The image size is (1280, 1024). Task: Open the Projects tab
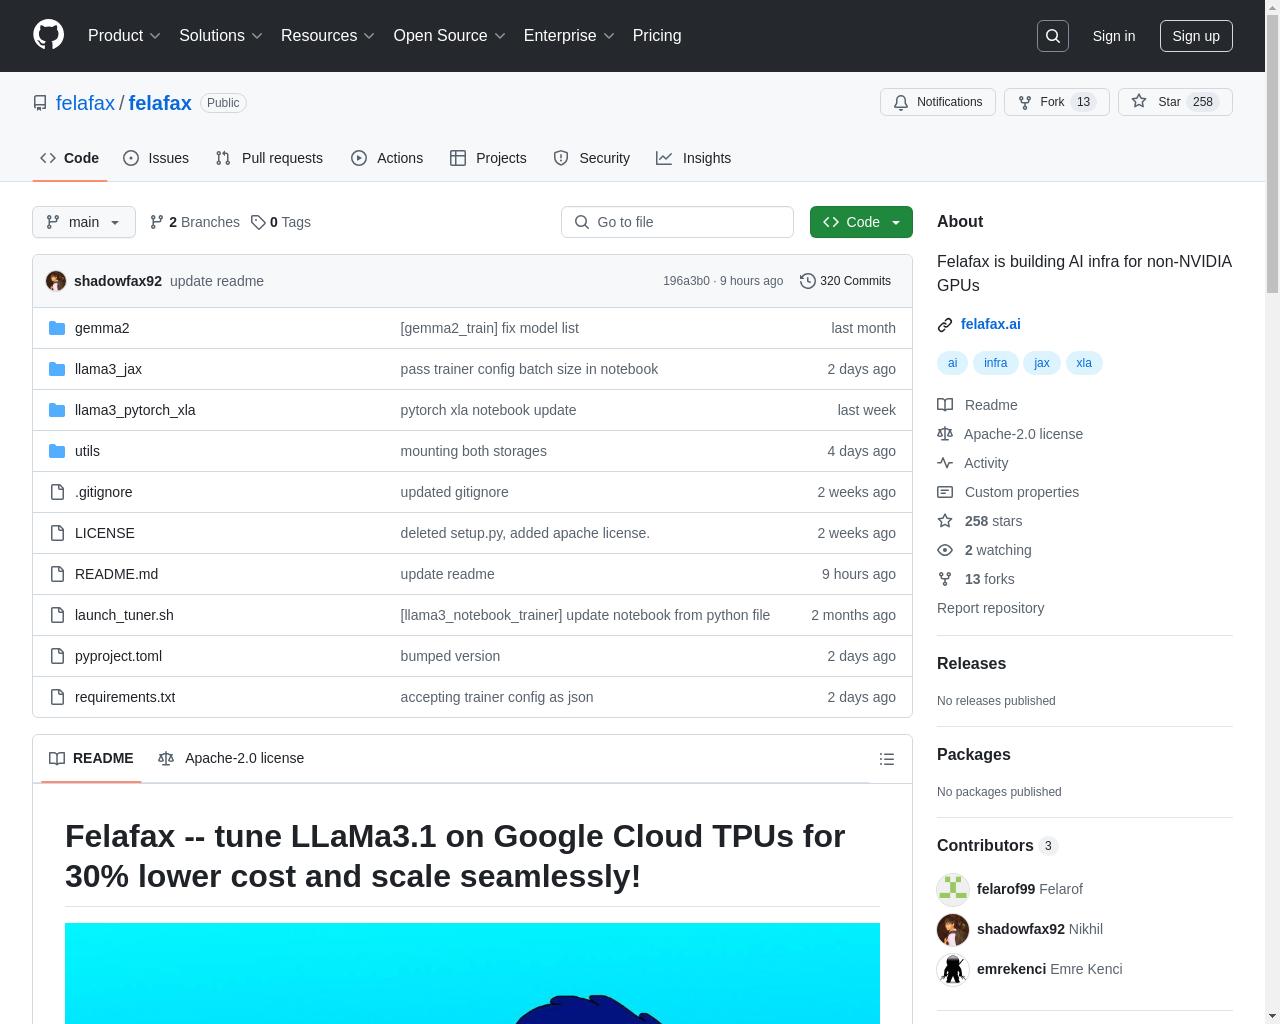pos(488,158)
